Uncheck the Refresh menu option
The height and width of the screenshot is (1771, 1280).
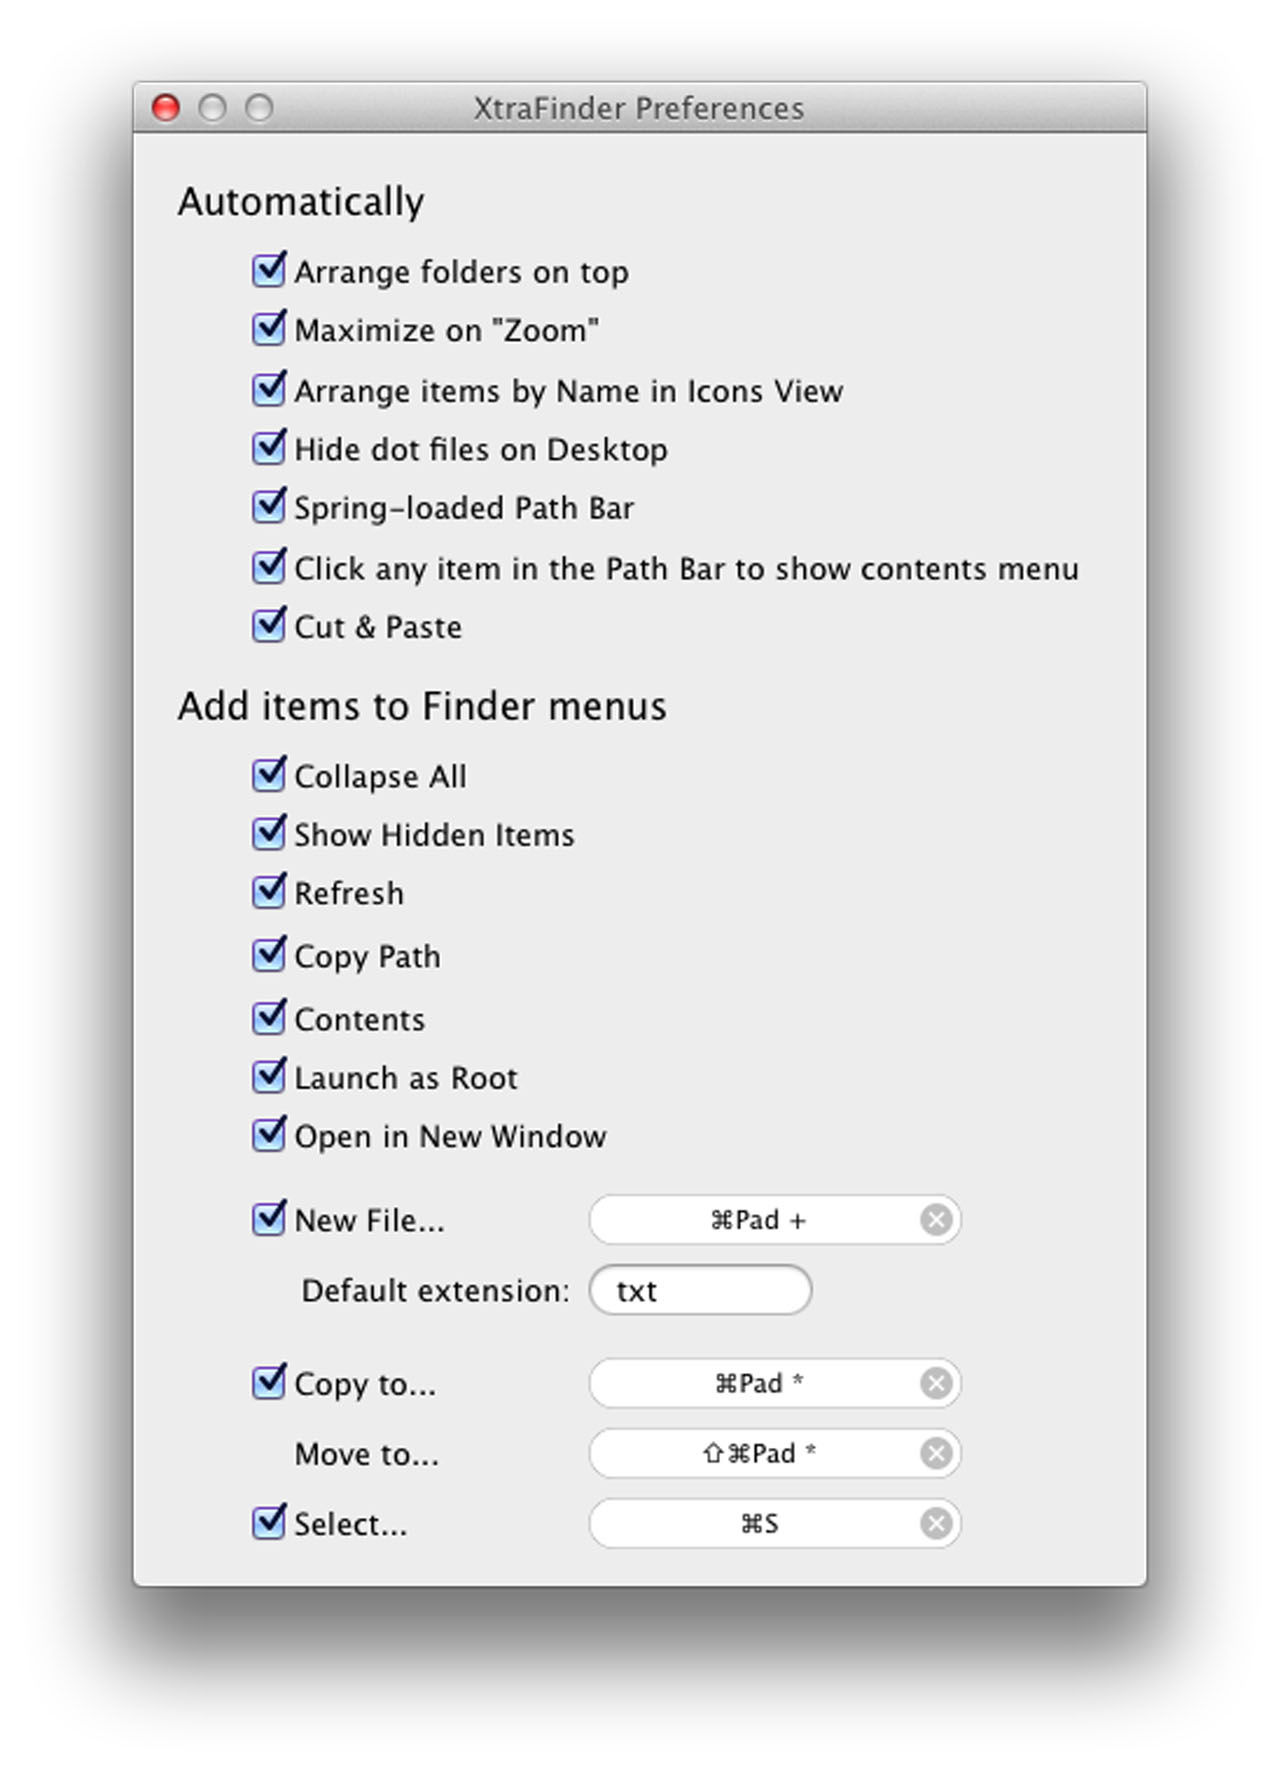pyautogui.click(x=266, y=889)
